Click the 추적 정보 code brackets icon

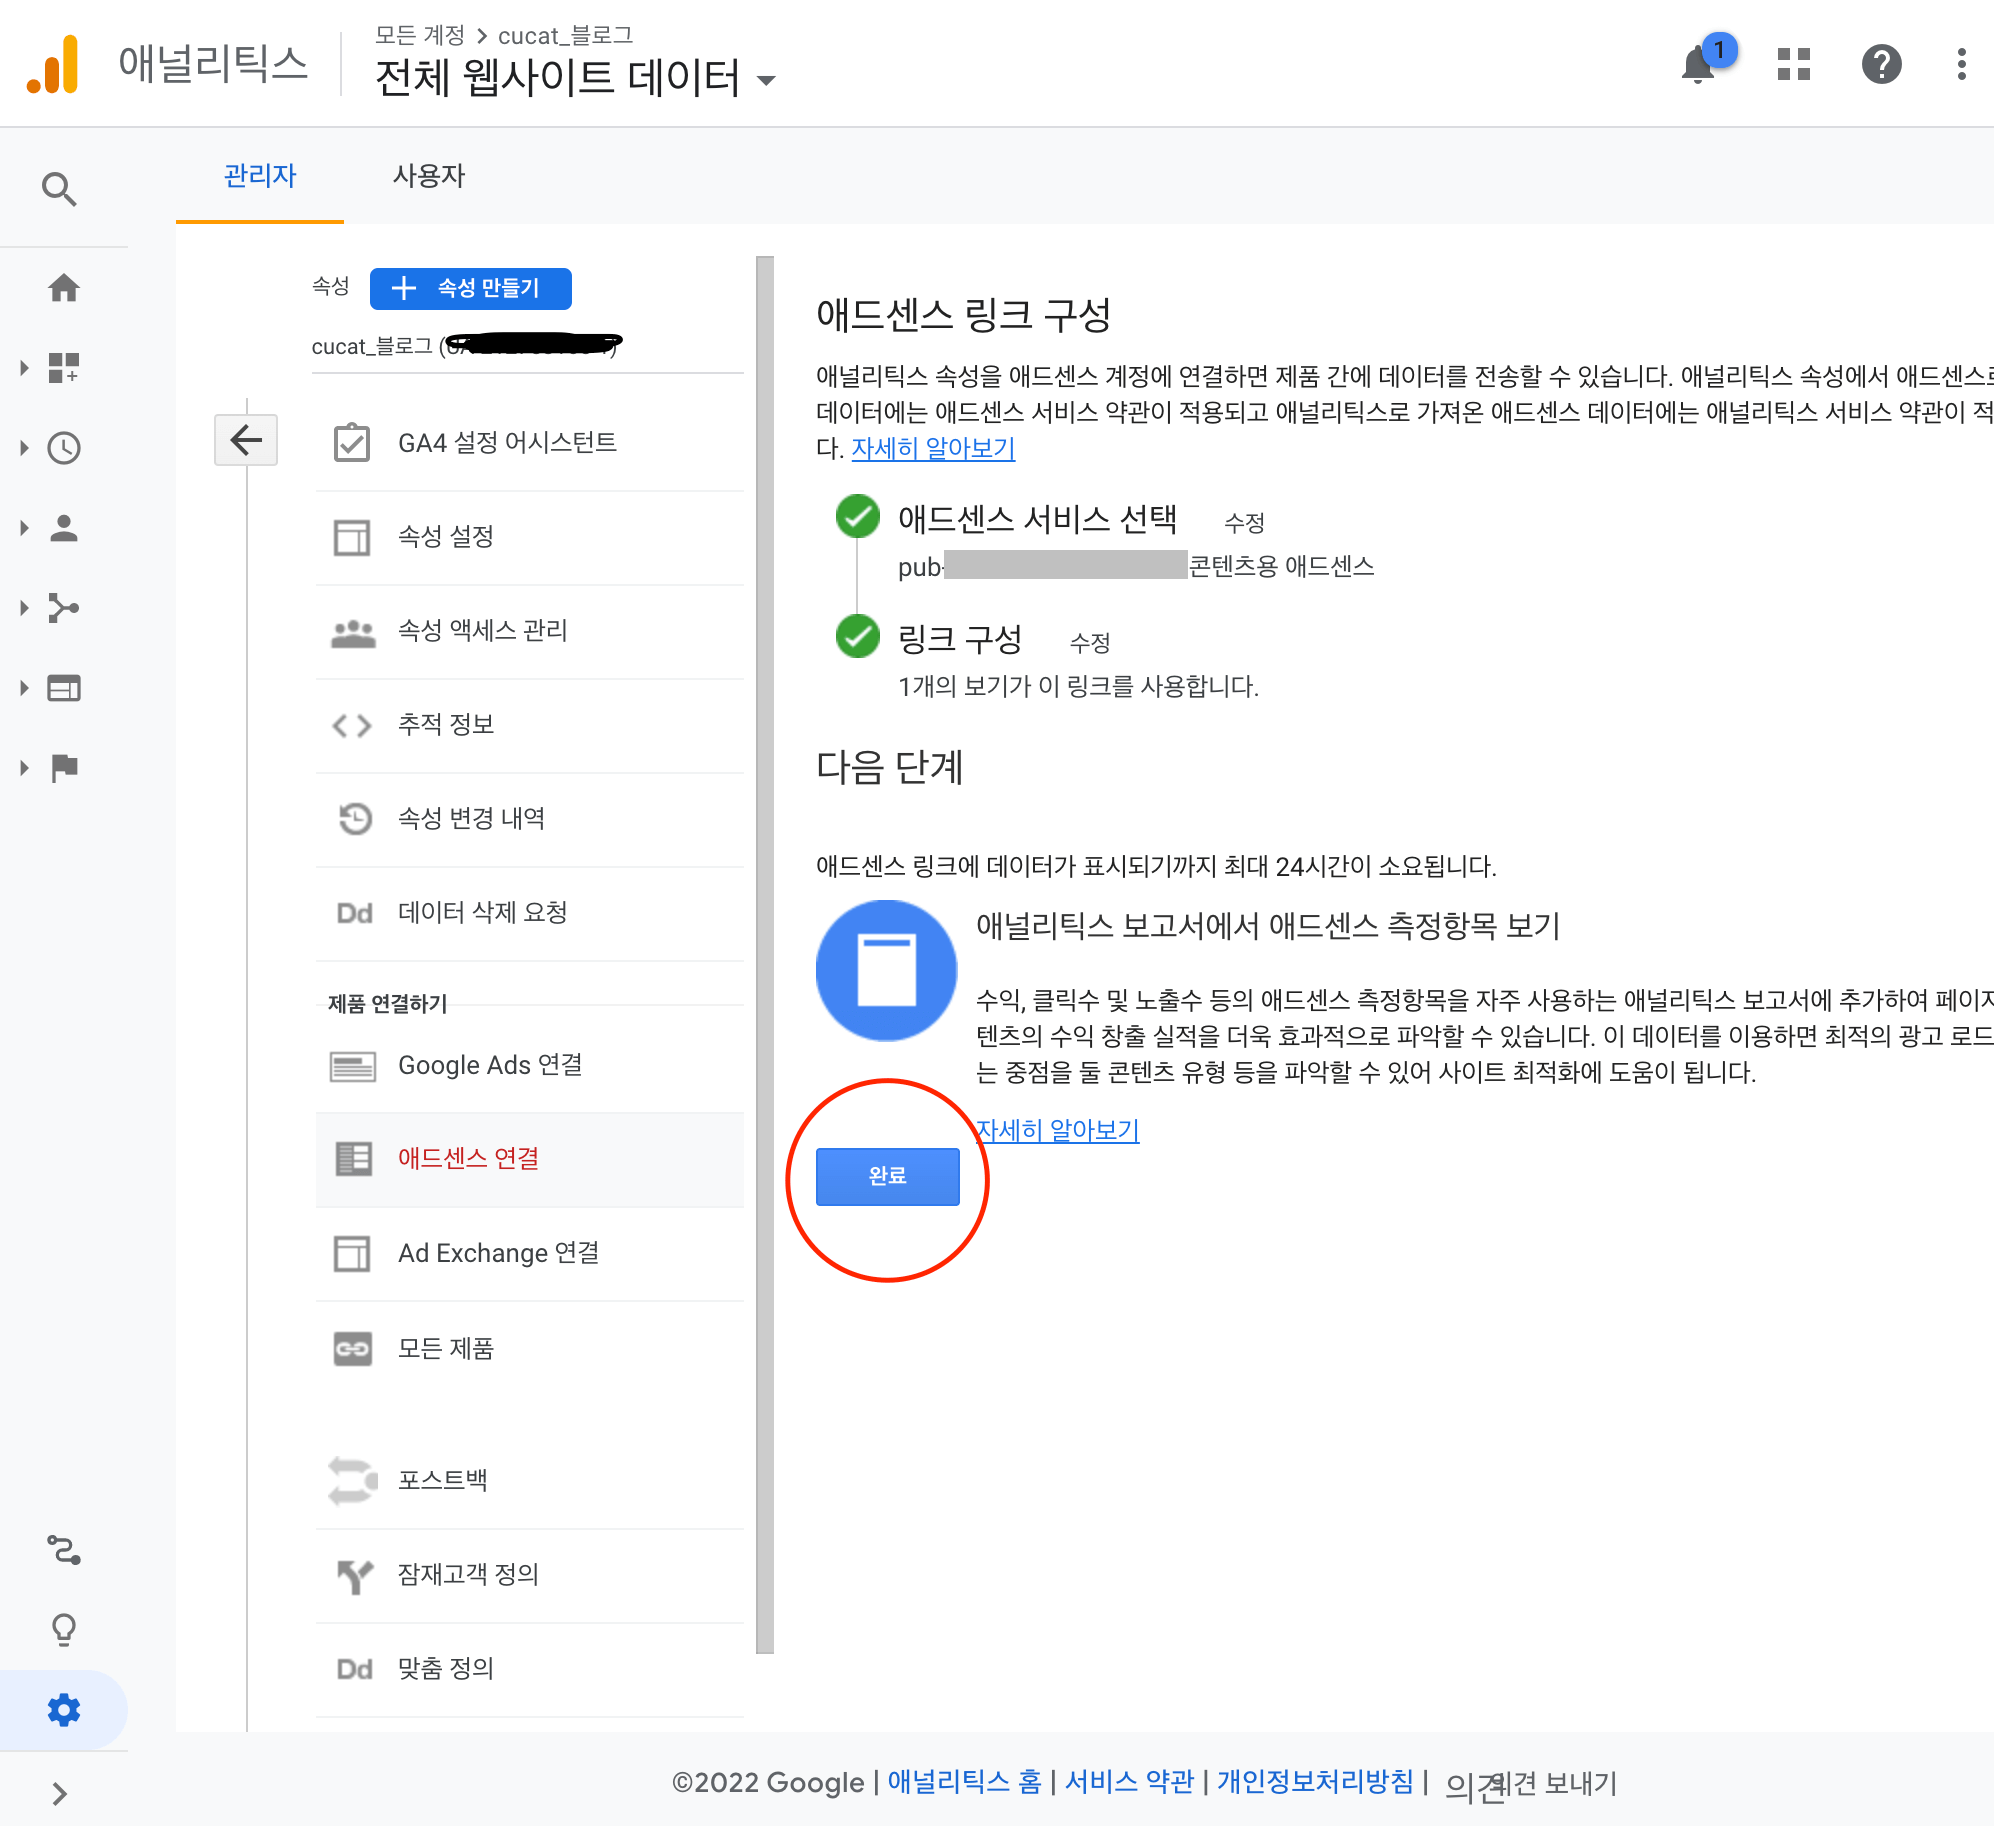pos(352,725)
